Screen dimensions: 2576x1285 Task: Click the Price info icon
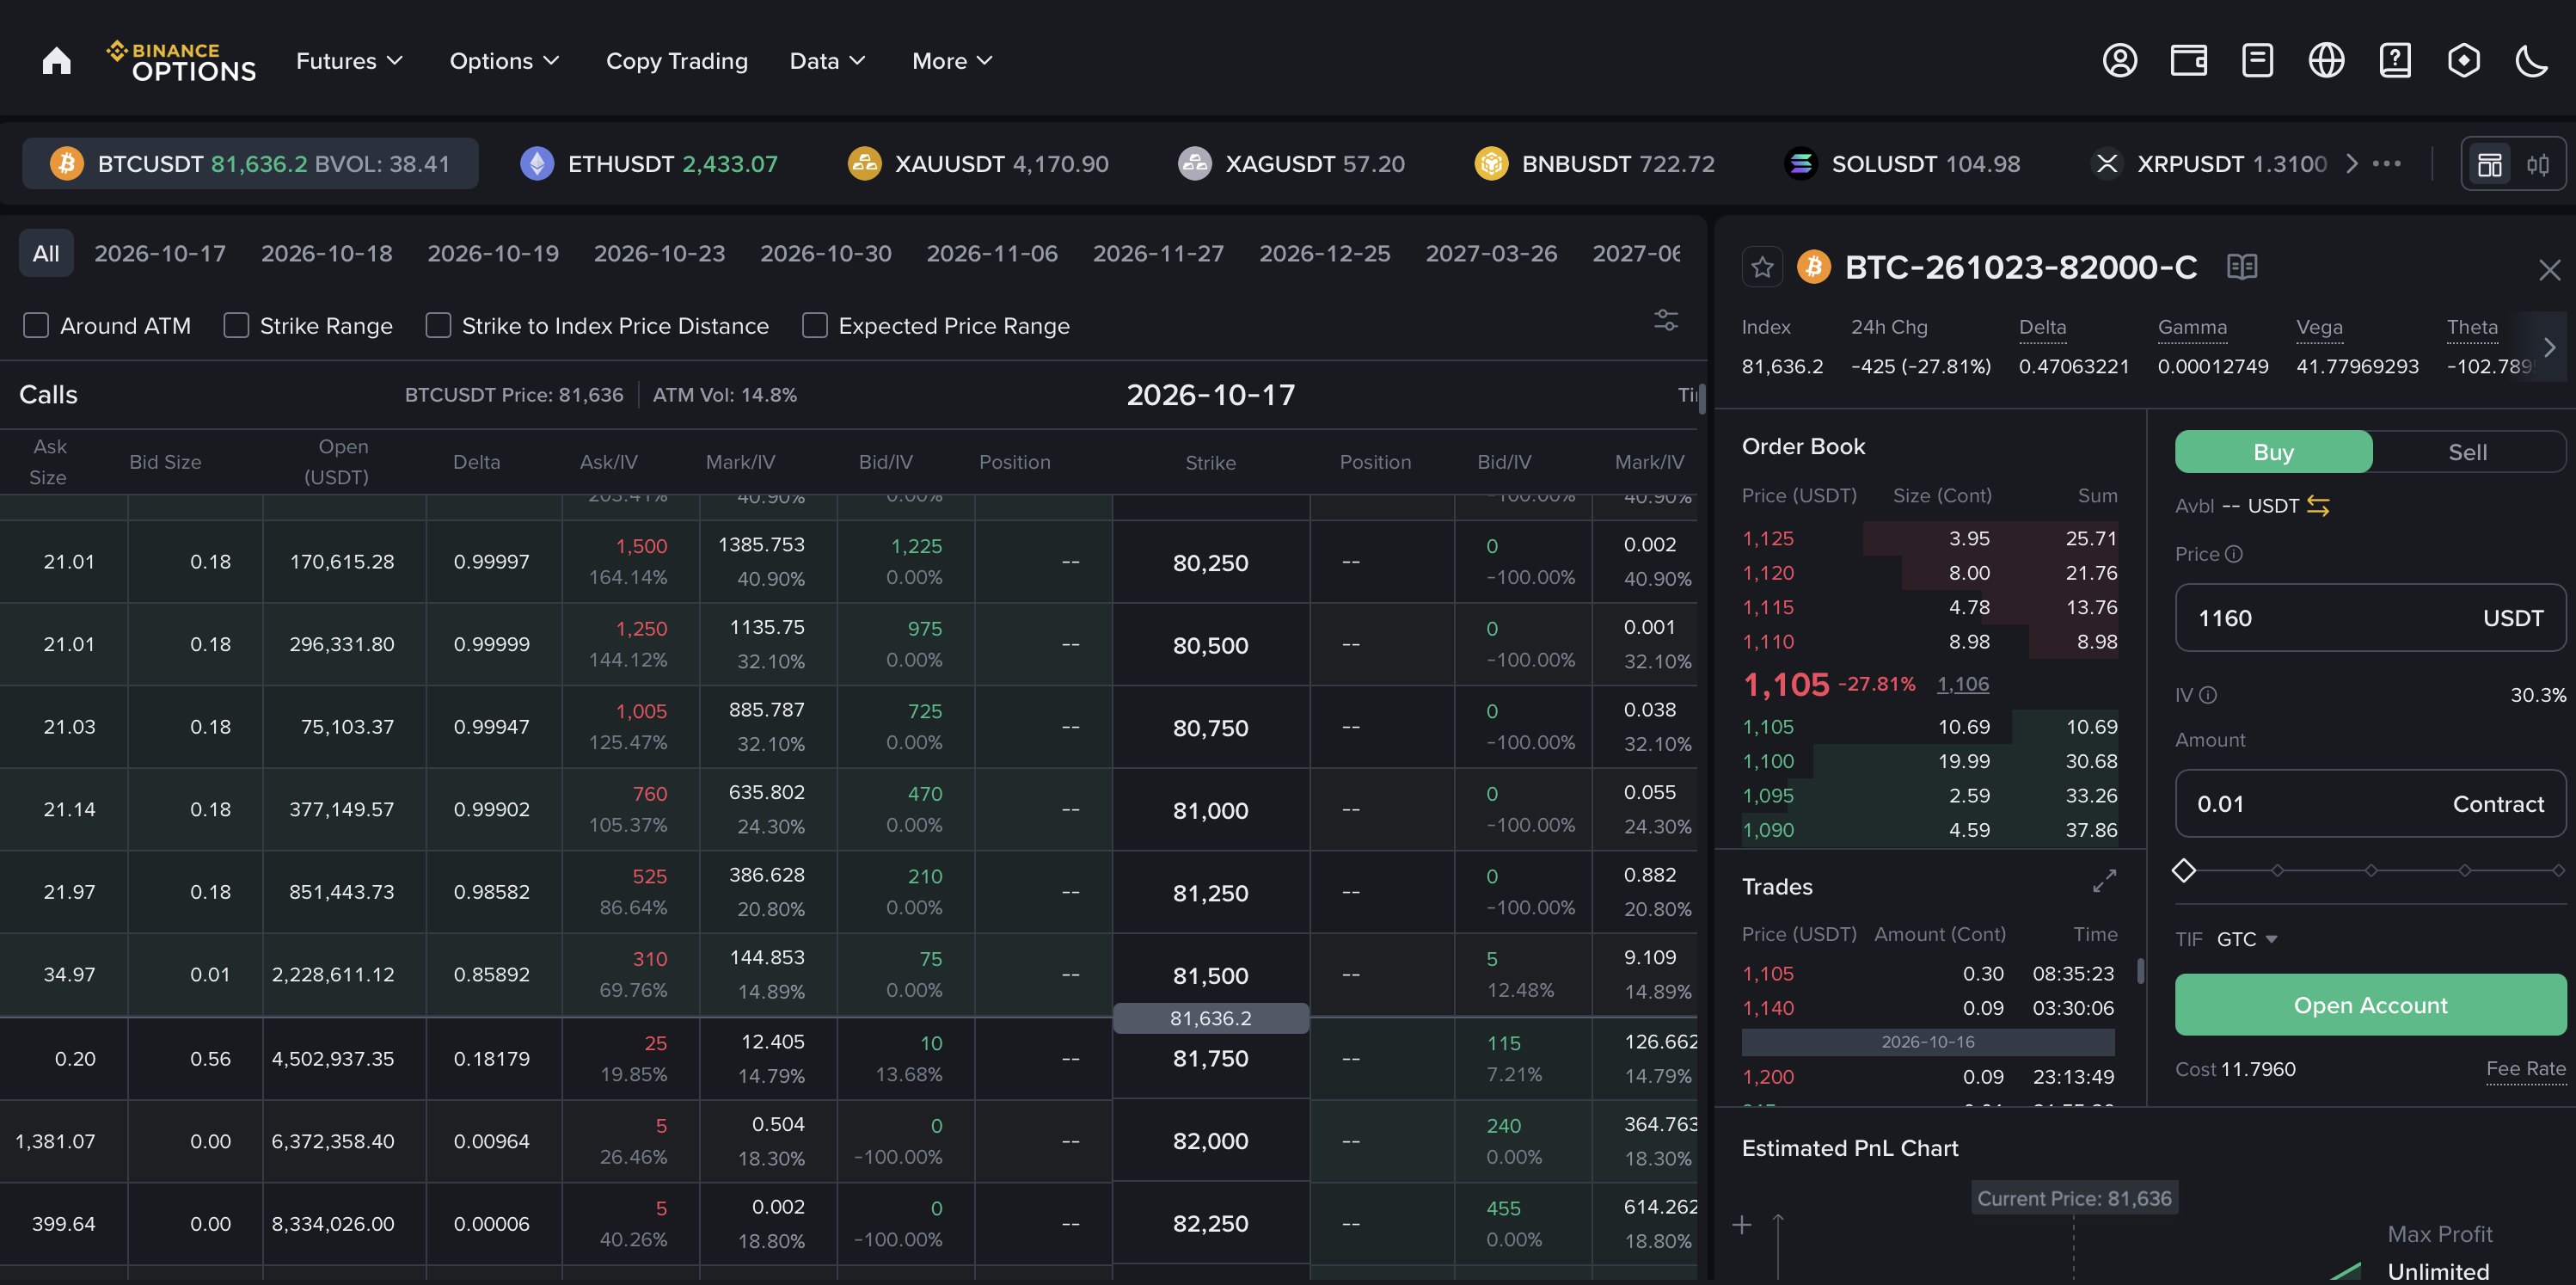(x=2233, y=554)
